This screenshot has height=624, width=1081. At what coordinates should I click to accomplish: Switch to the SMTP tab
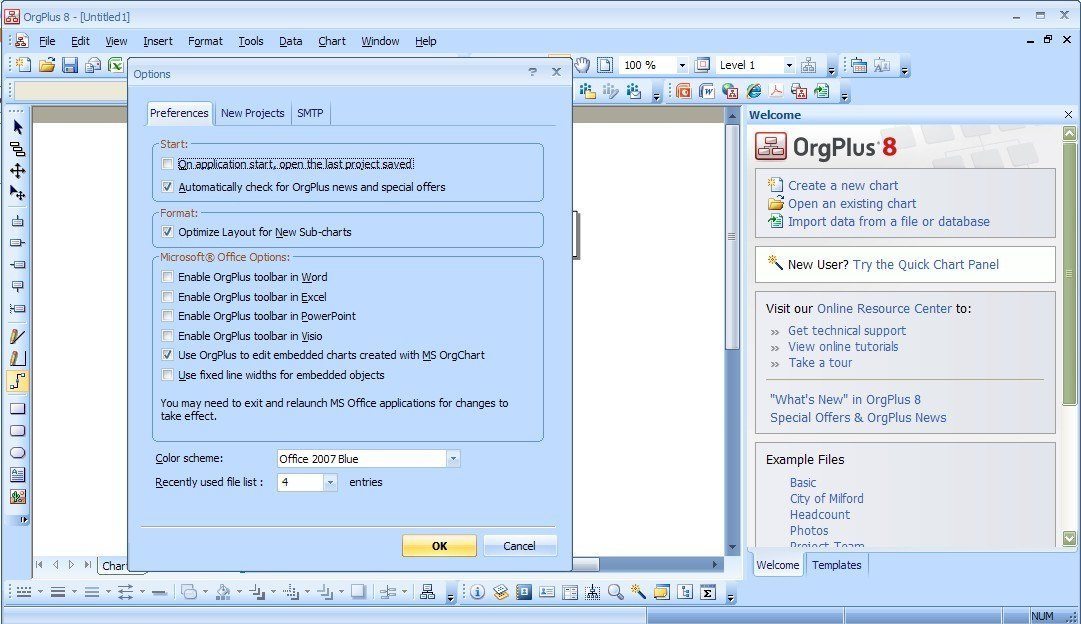310,113
